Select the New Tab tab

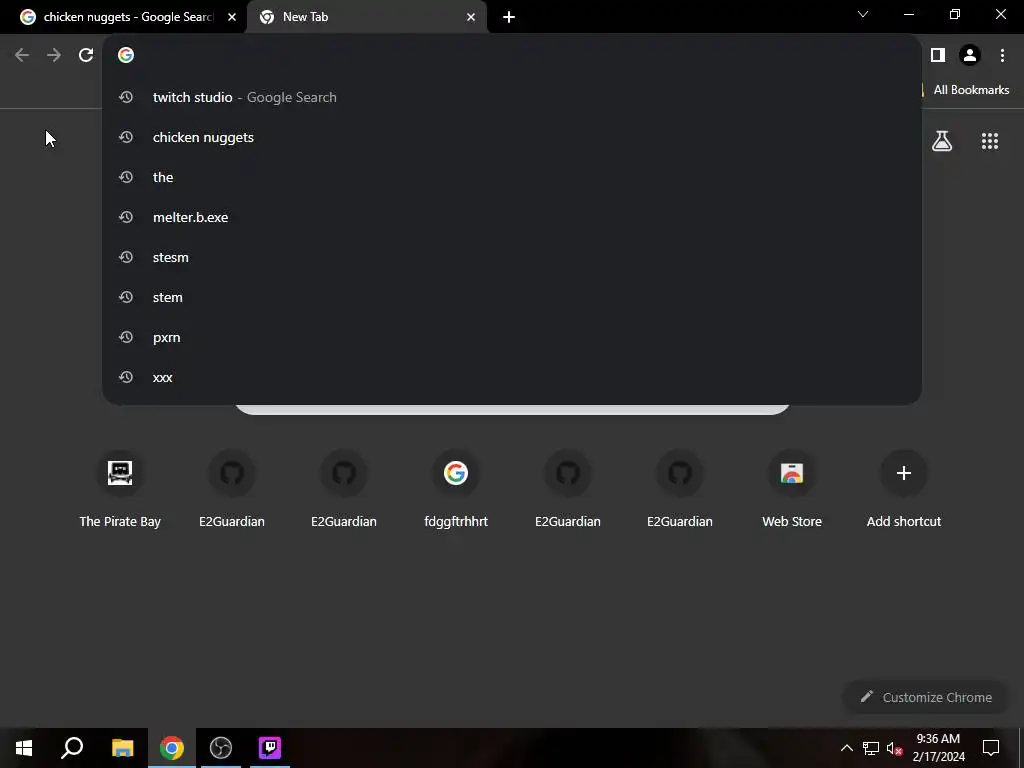[x=366, y=17]
